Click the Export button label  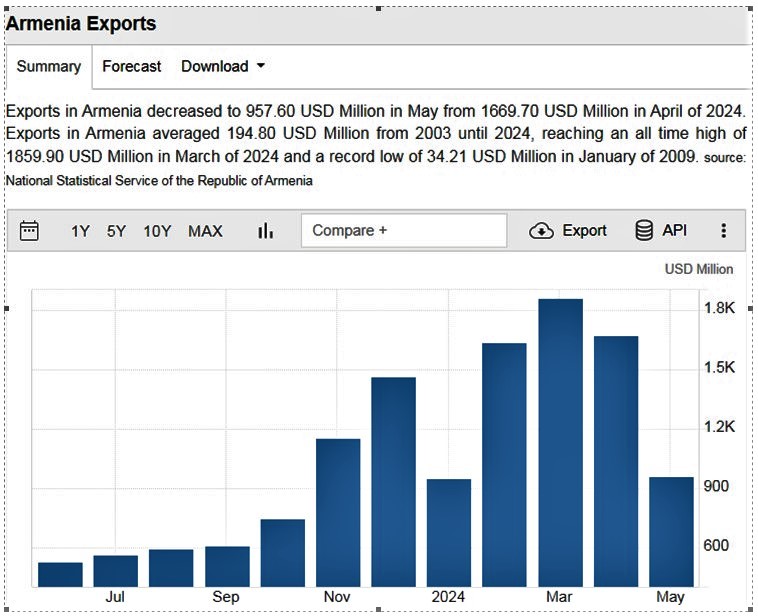tap(584, 231)
